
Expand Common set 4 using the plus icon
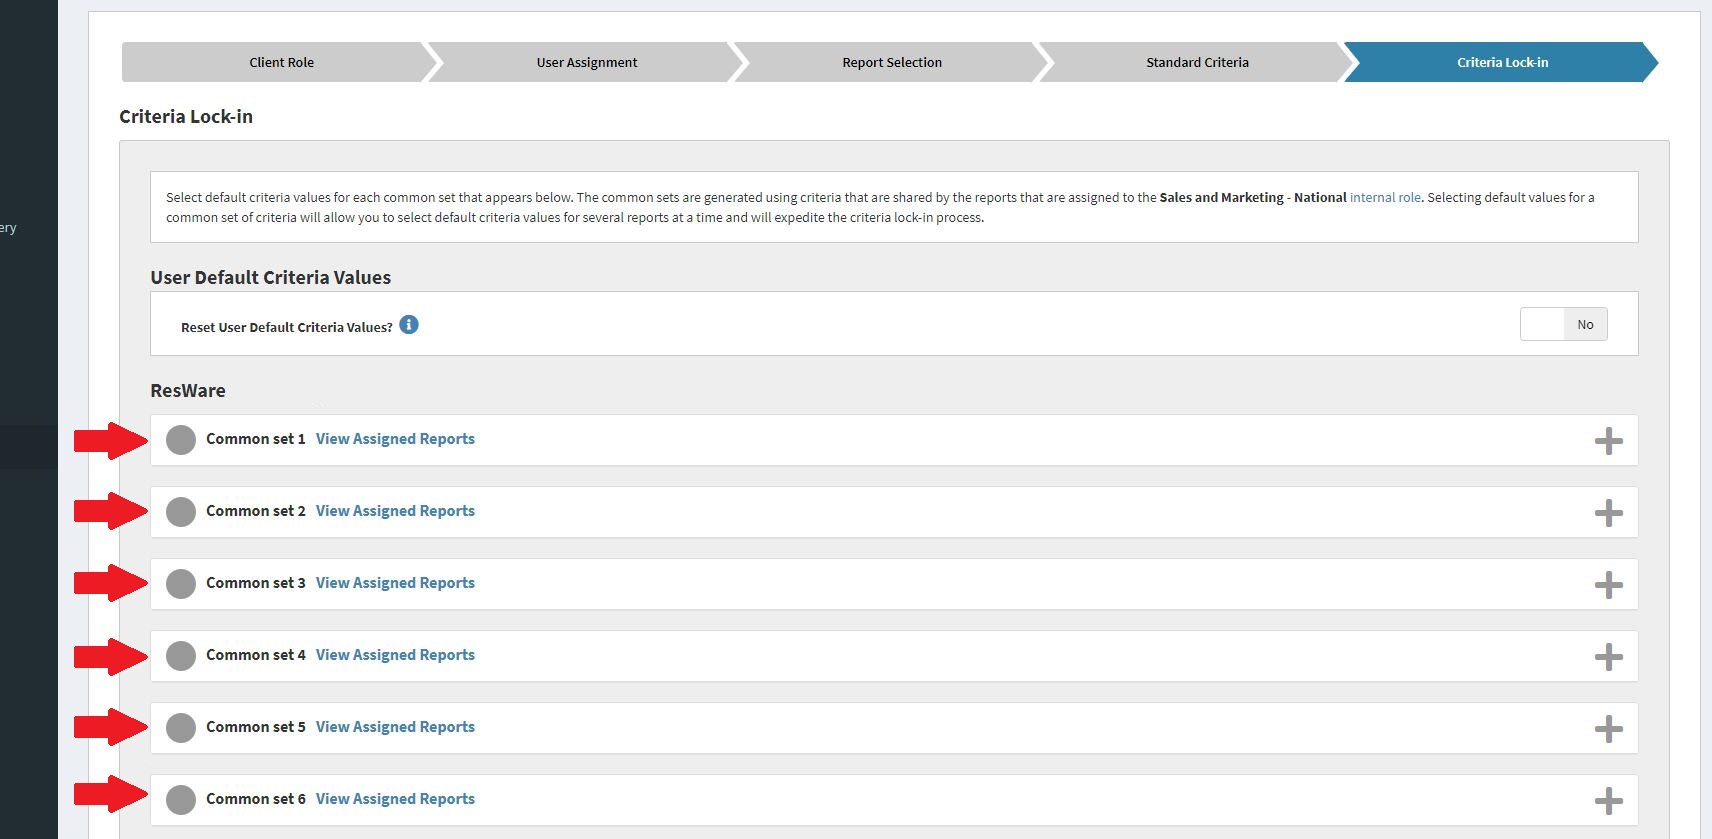tap(1608, 657)
